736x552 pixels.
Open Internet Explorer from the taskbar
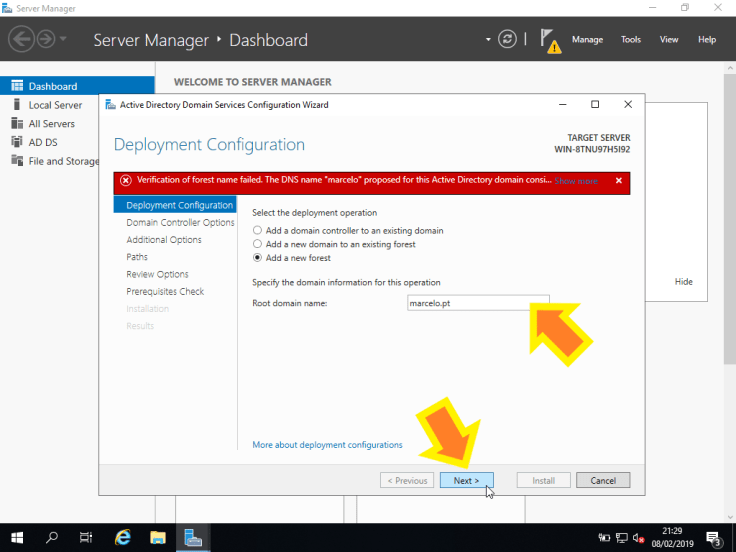(x=123, y=537)
